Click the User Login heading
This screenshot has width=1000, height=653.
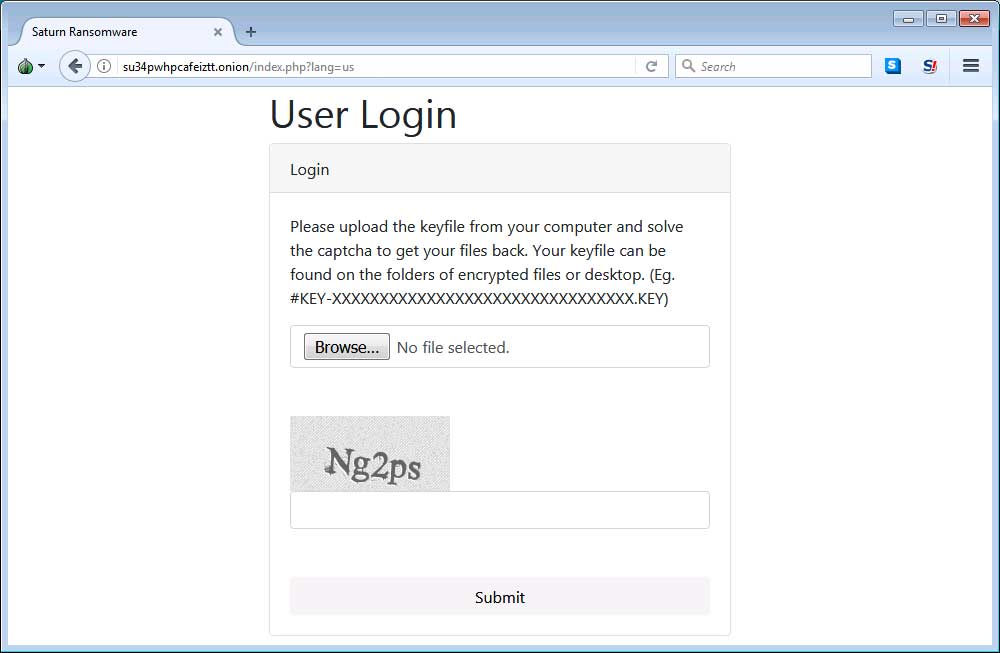click(x=363, y=115)
